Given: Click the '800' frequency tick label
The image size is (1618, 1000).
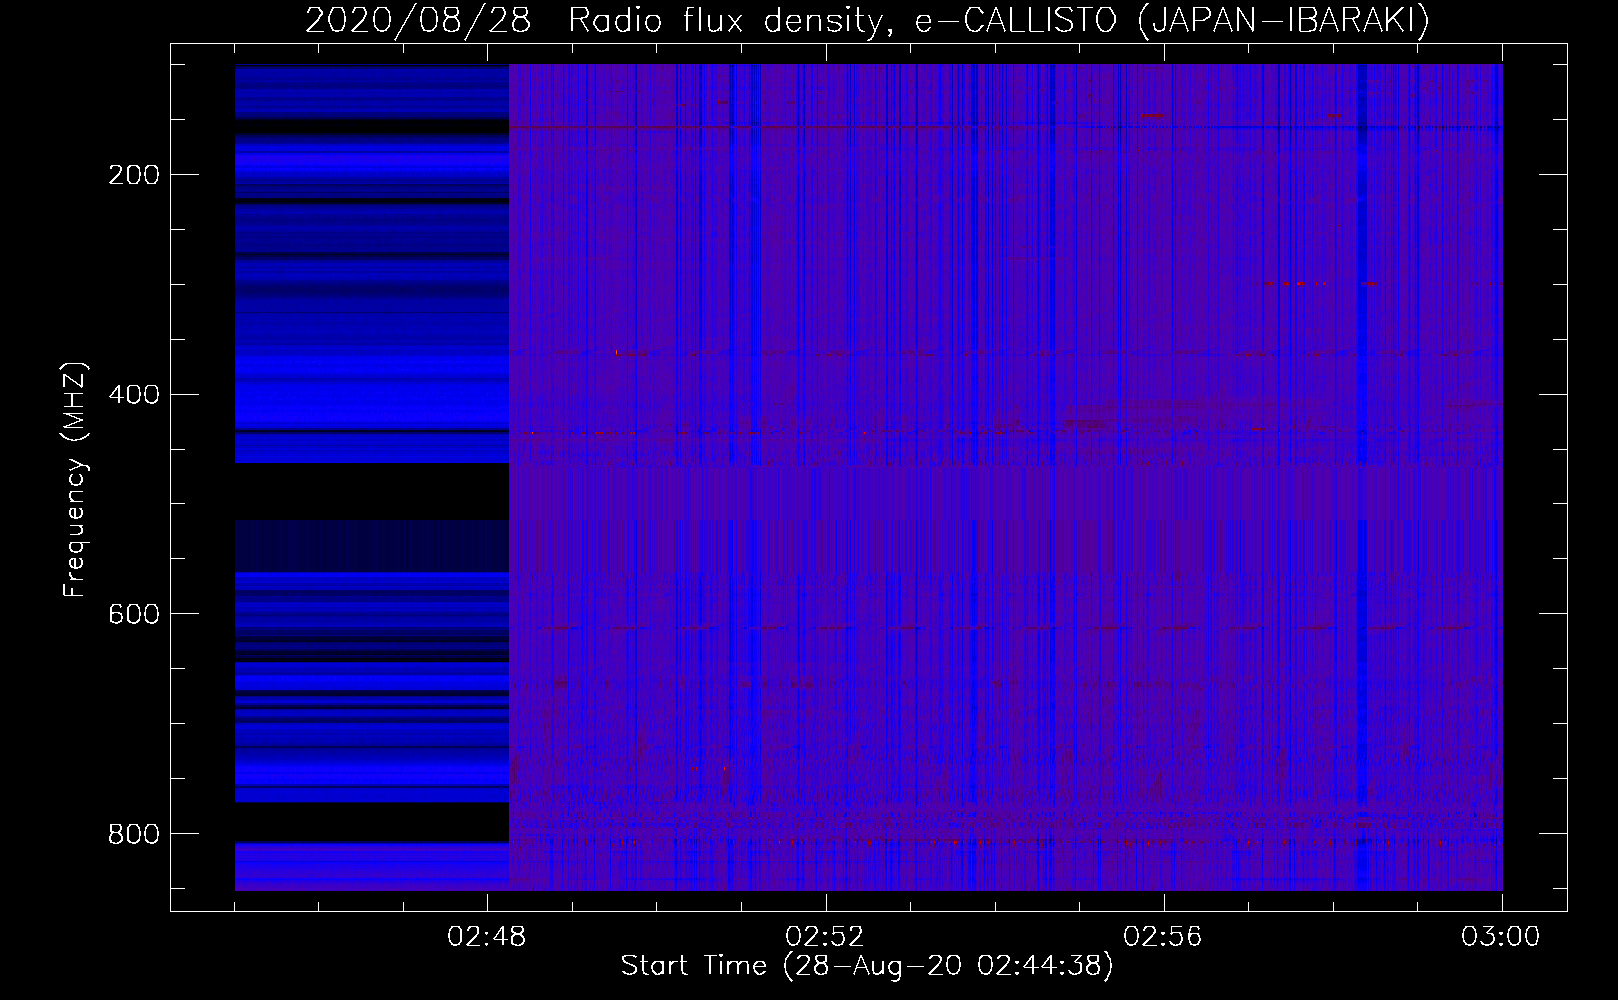Looking at the screenshot, I should pos(134,834).
